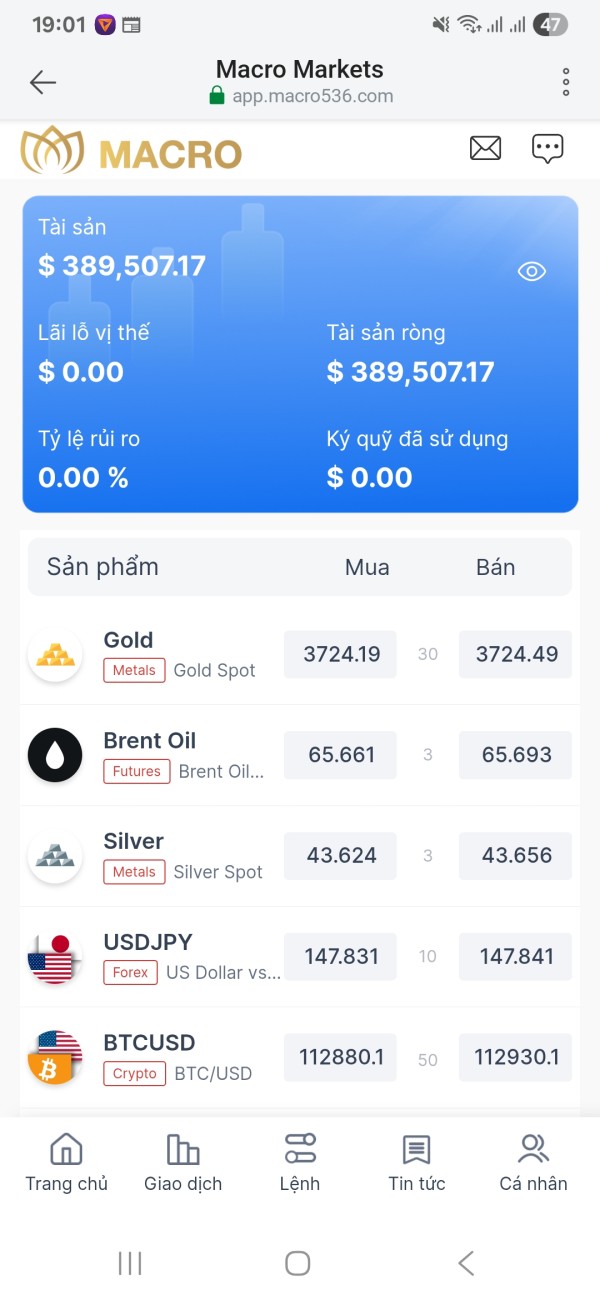This screenshot has width=600, height=1300.
Task: Open the Cá nhân profile tab
Action: point(533,1162)
